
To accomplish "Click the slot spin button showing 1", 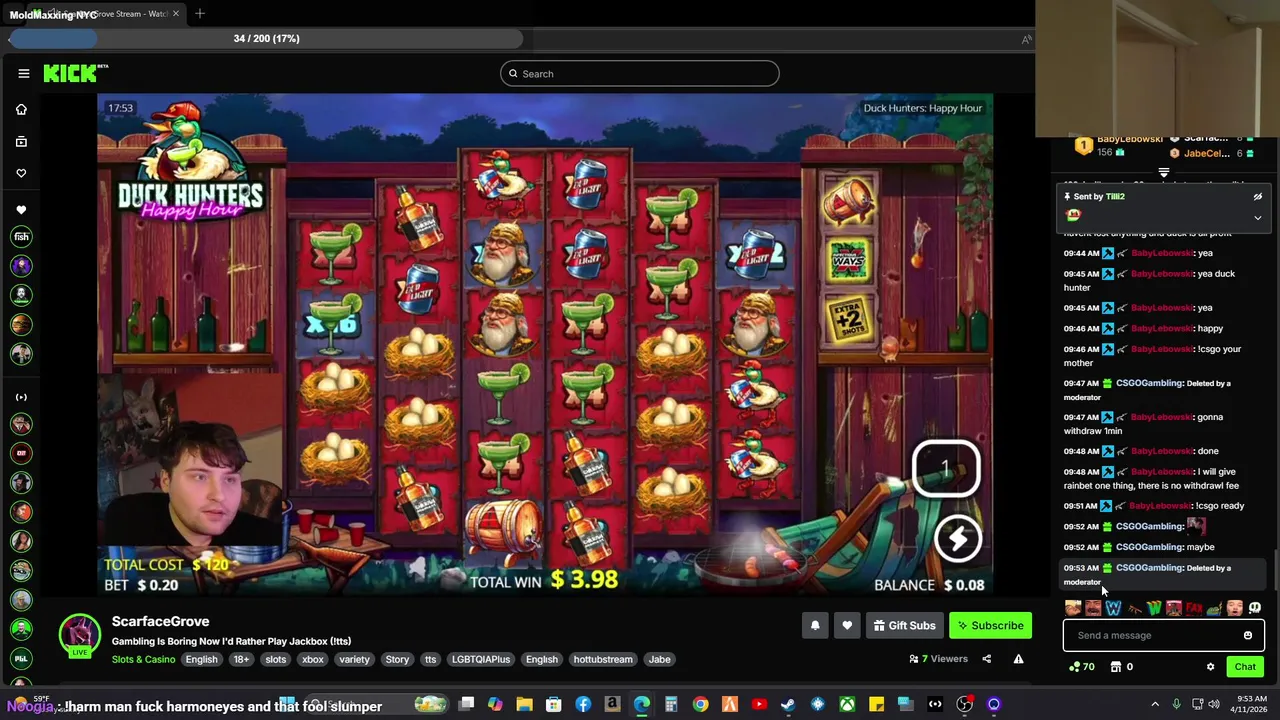I will 945,468.
